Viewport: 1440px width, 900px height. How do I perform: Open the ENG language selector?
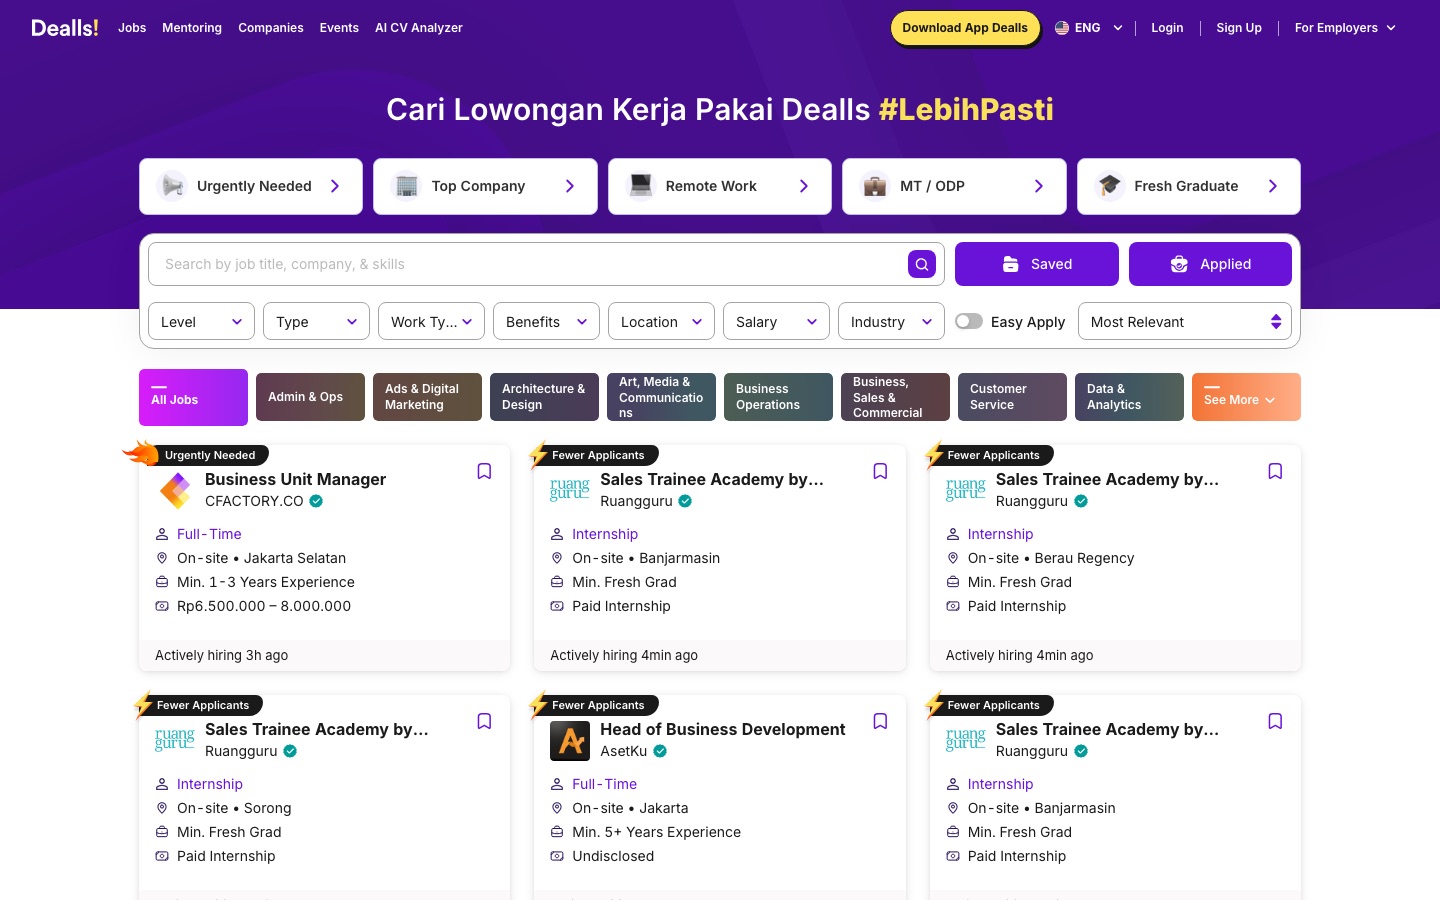[1089, 28]
